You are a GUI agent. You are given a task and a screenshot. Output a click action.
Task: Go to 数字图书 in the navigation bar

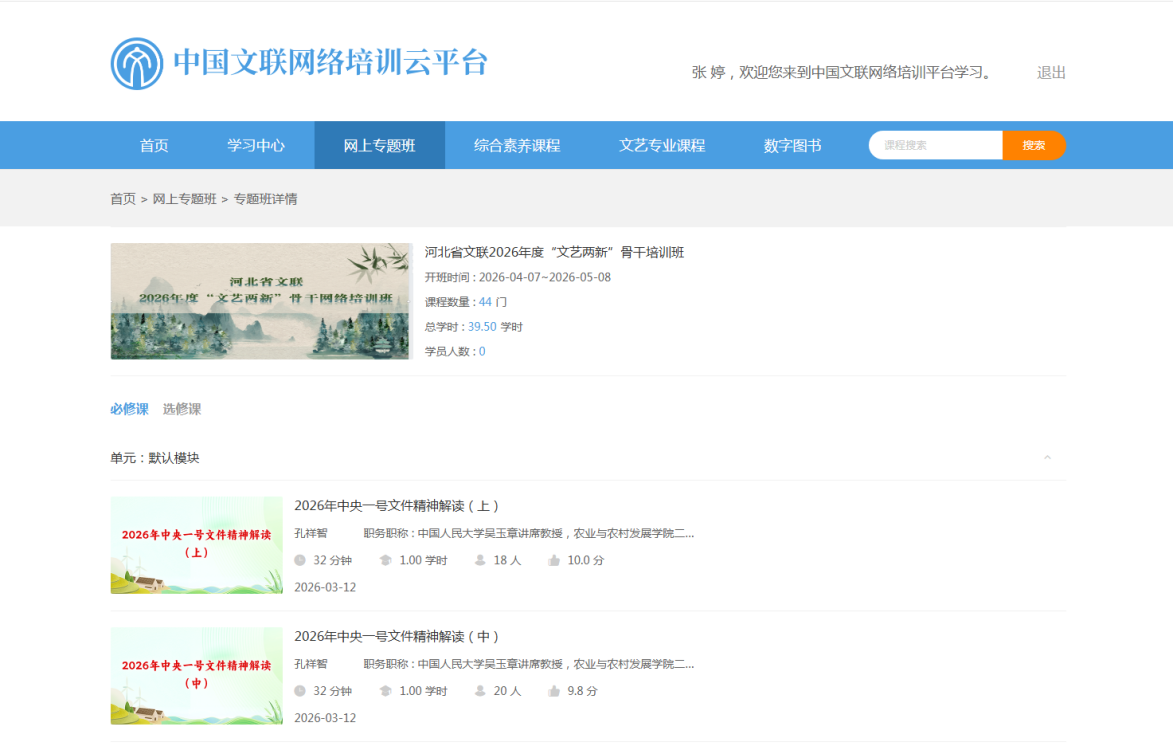click(x=792, y=146)
